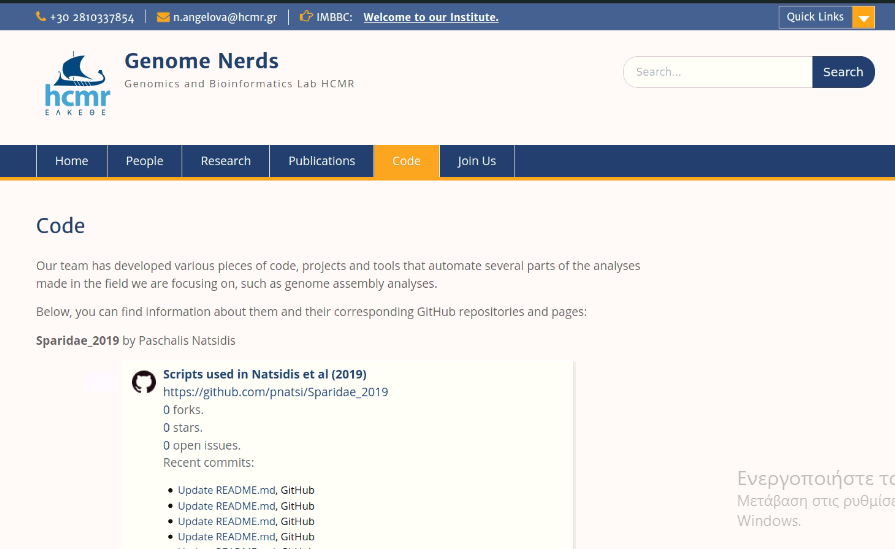Click the Code page heading

61,226
